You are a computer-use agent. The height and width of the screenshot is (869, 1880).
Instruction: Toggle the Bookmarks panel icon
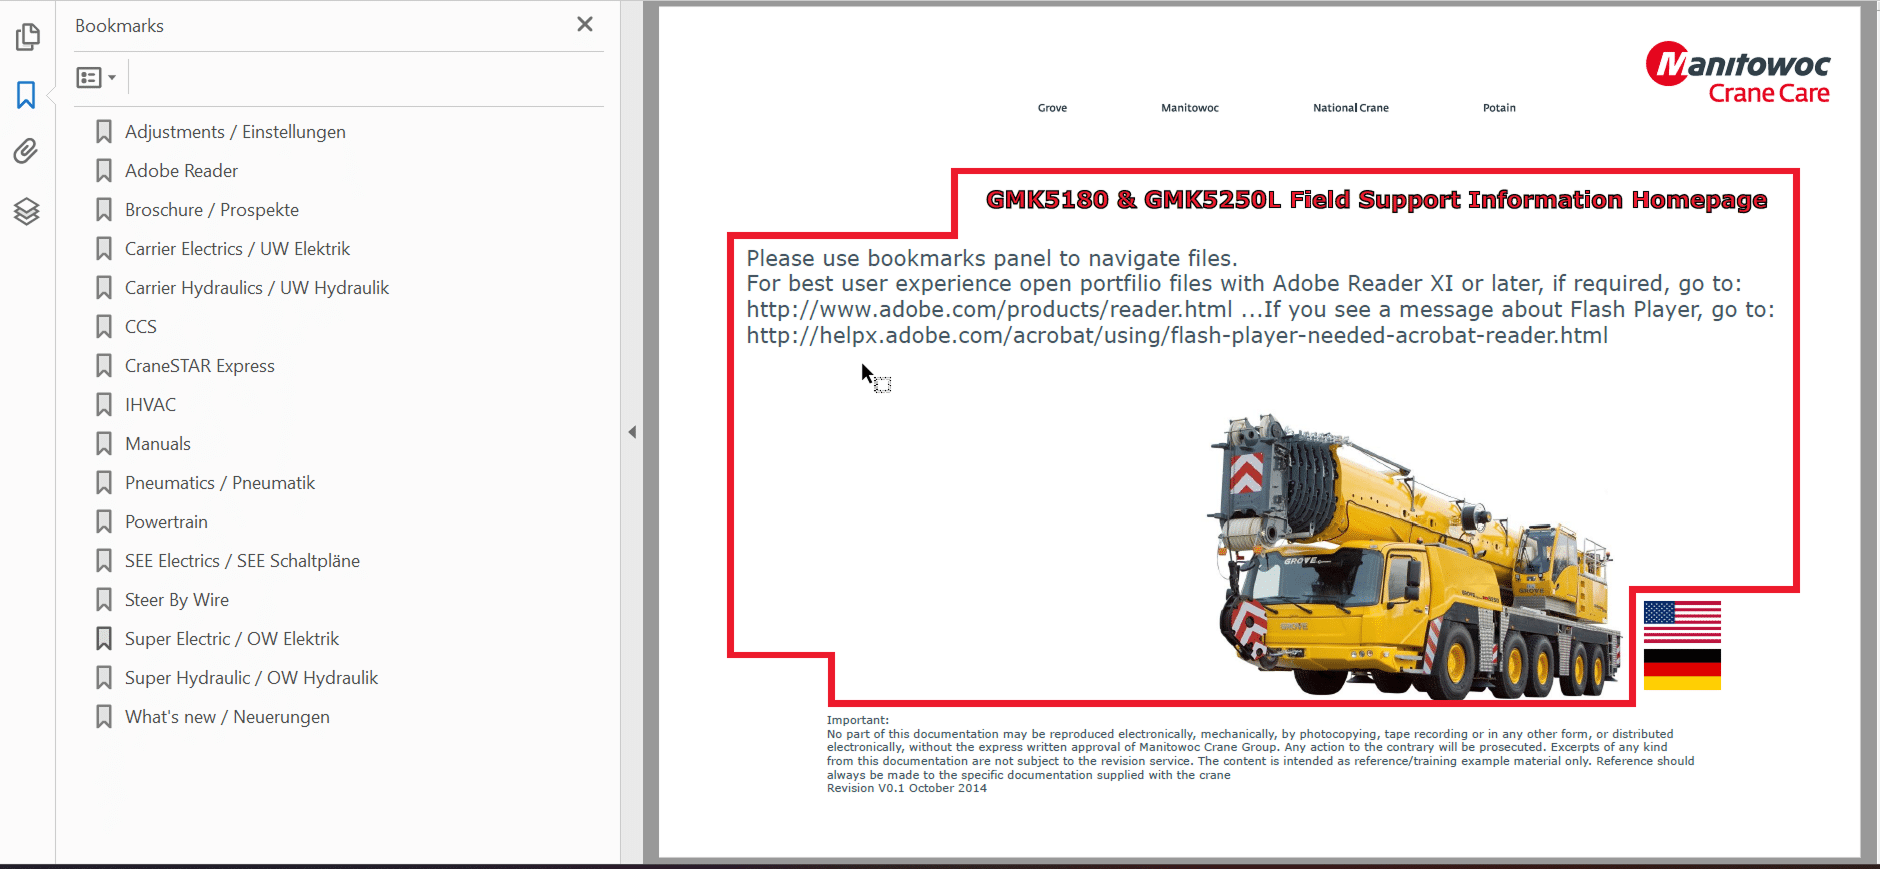(x=27, y=95)
